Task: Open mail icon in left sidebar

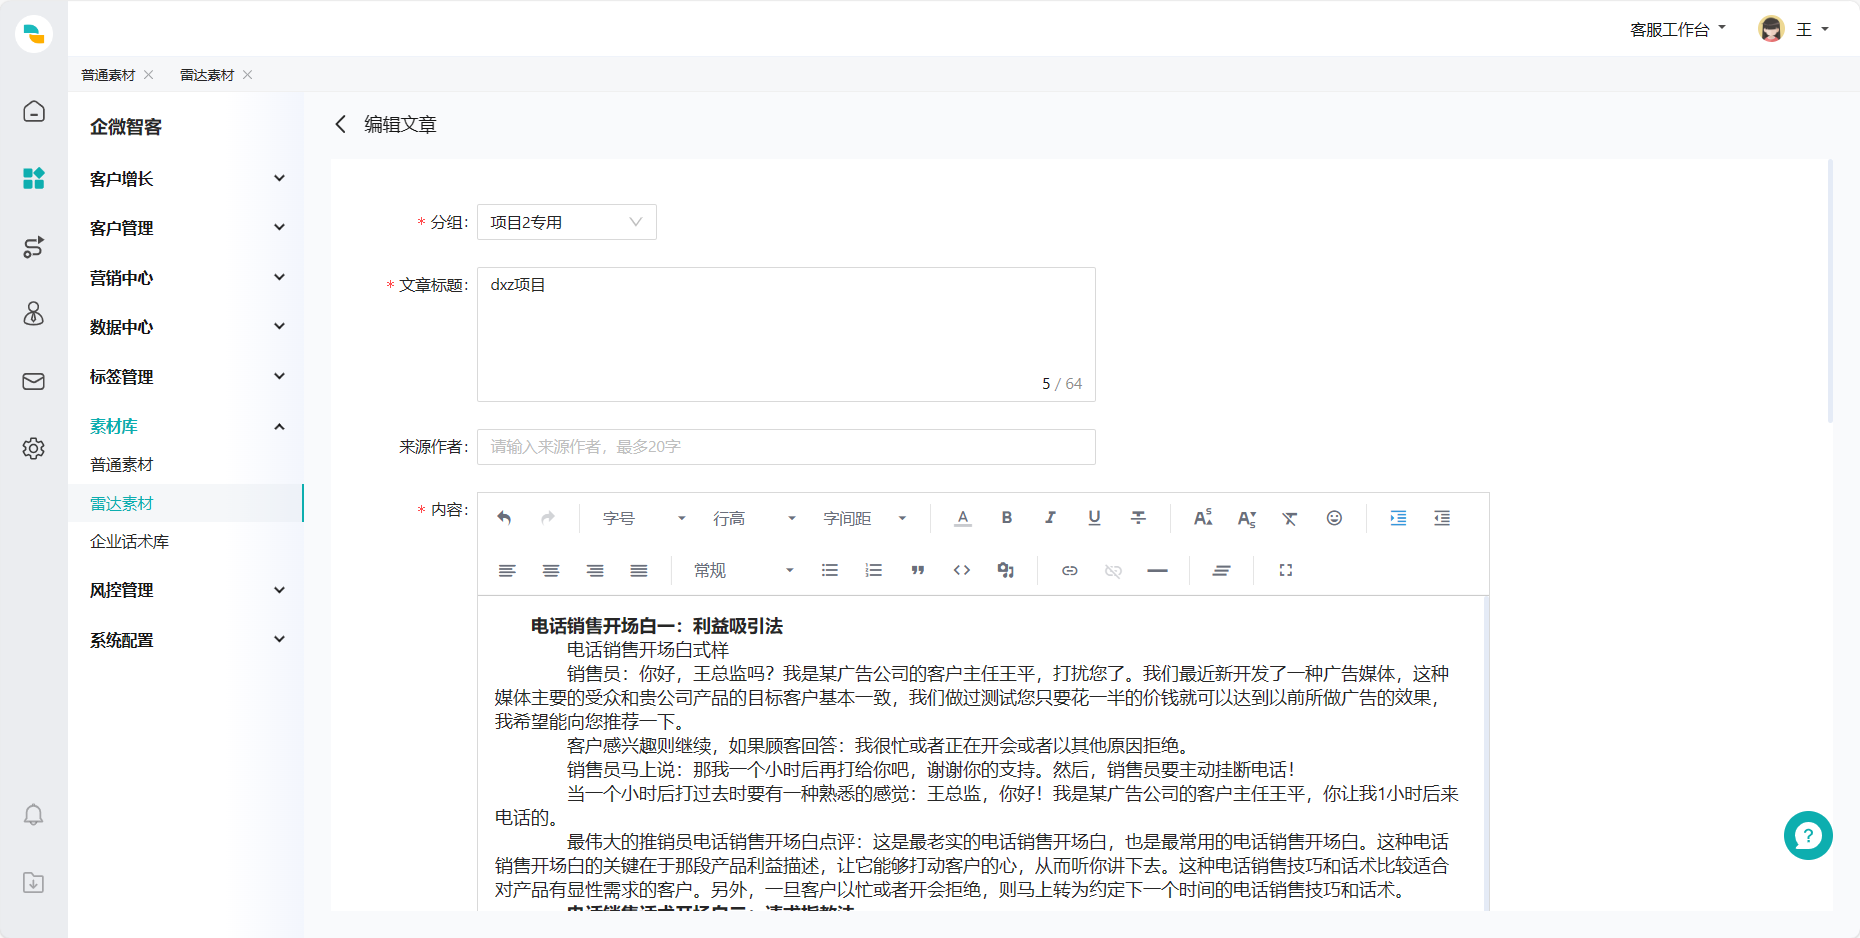Action: (x=34, y=381)
